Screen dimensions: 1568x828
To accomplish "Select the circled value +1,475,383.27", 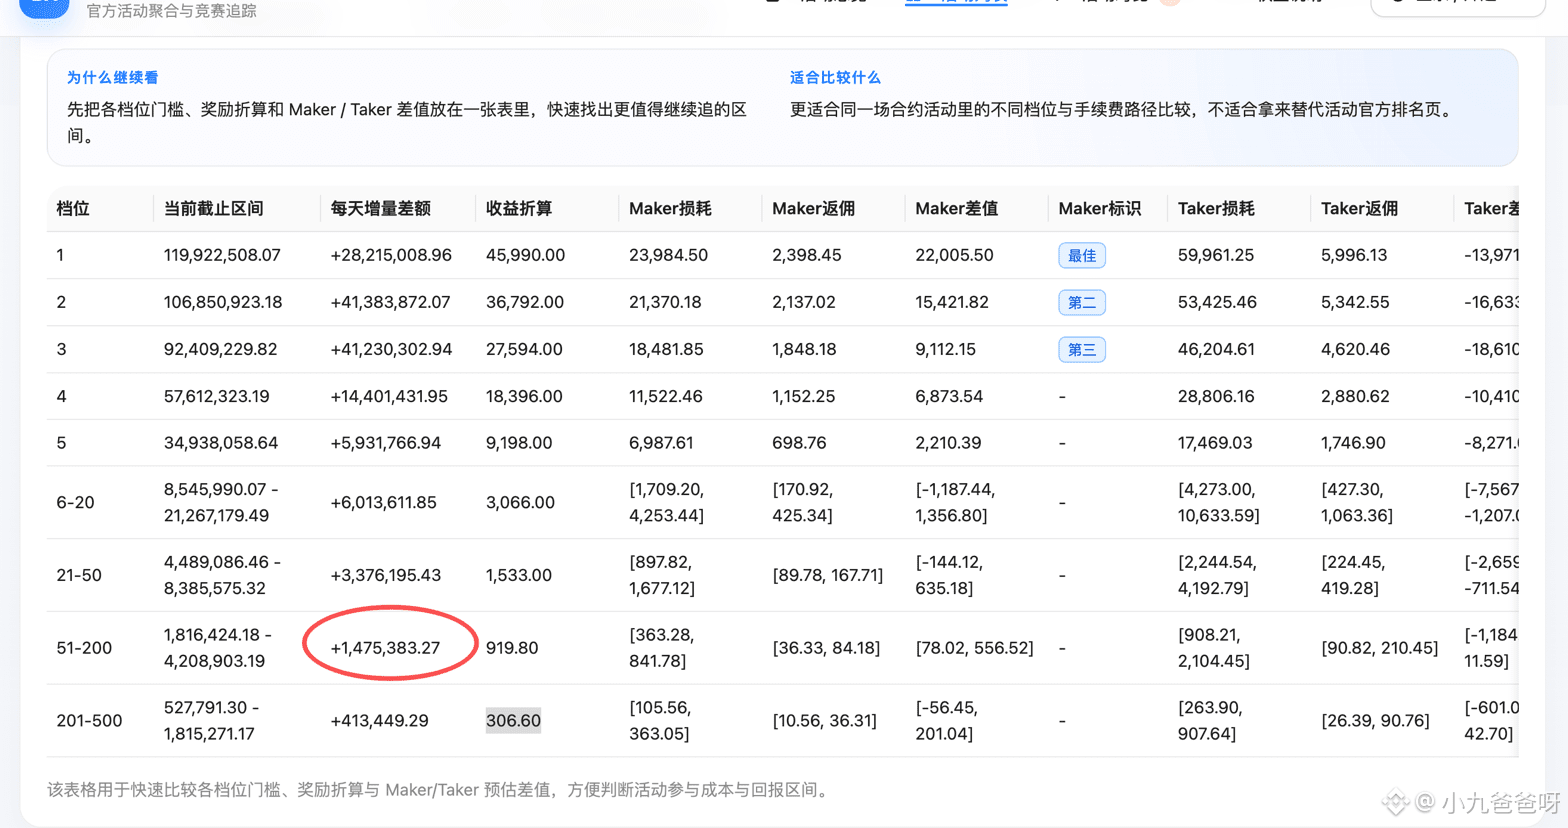I will 385,648.
